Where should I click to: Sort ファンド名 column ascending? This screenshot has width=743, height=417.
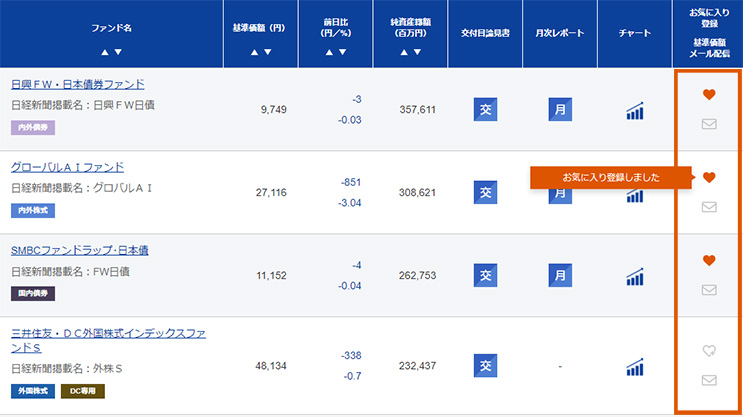pos(104,51)
